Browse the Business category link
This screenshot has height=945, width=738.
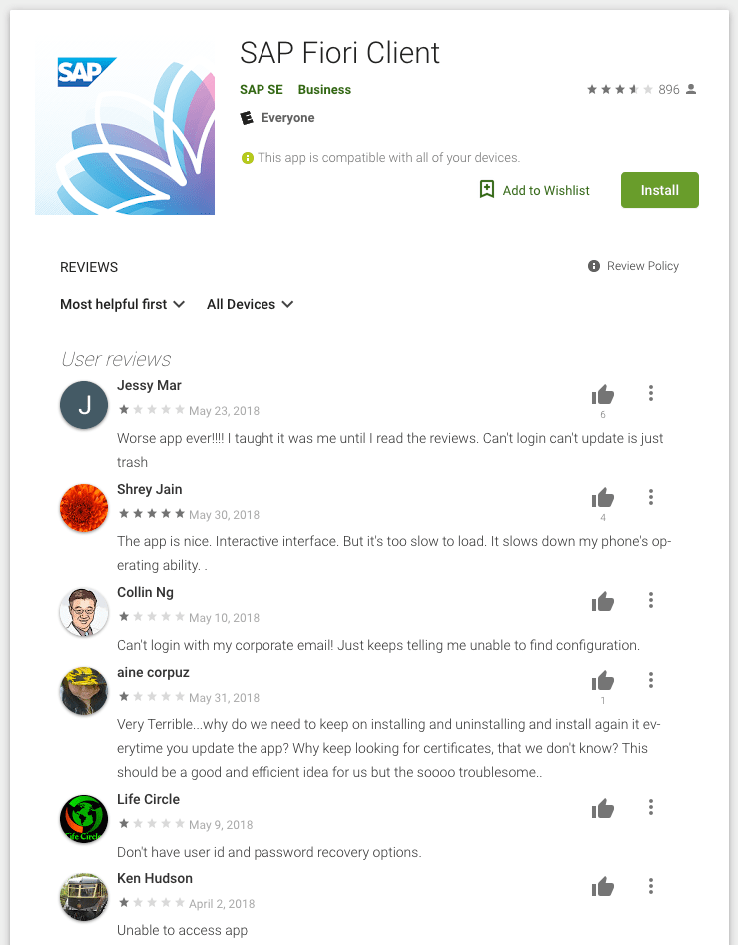(324, 90)
